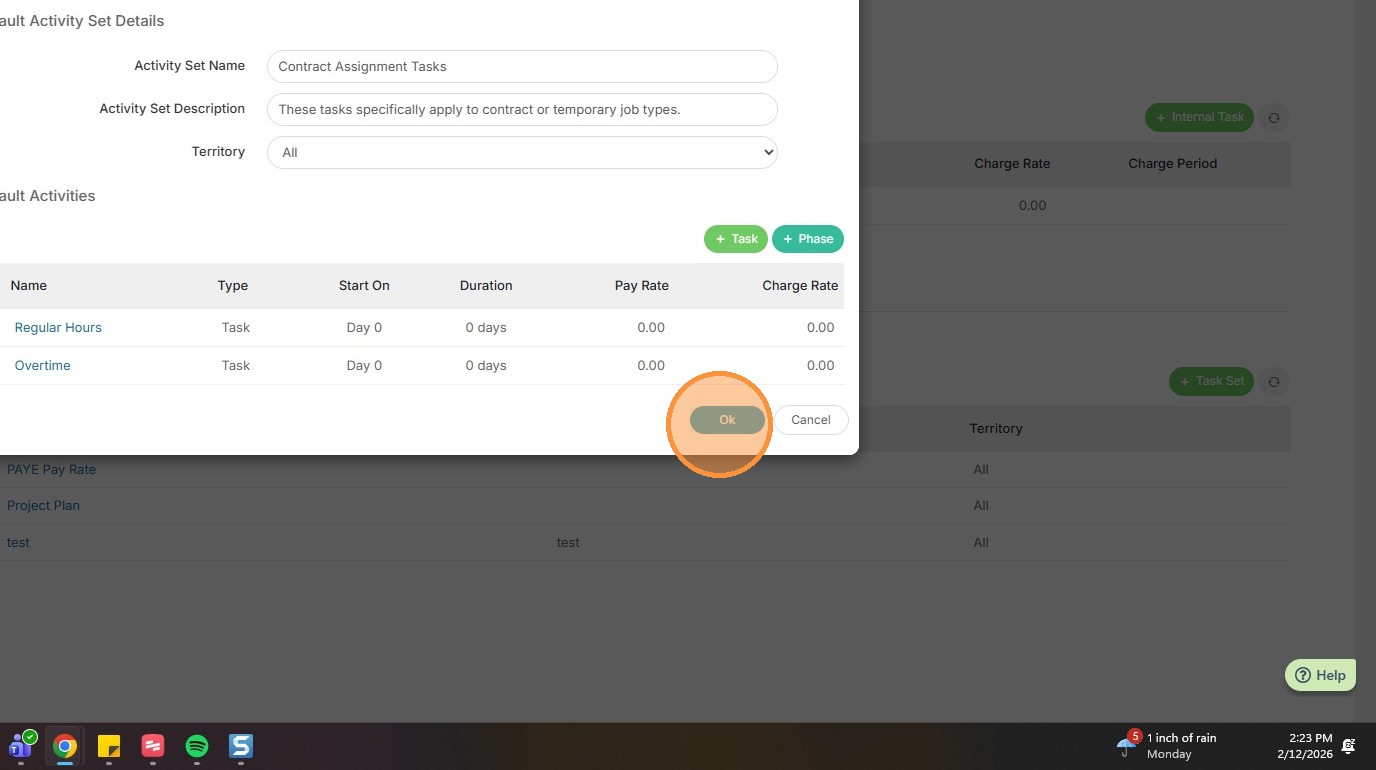Open the notification bell in the system tray

coord(1348,746)
